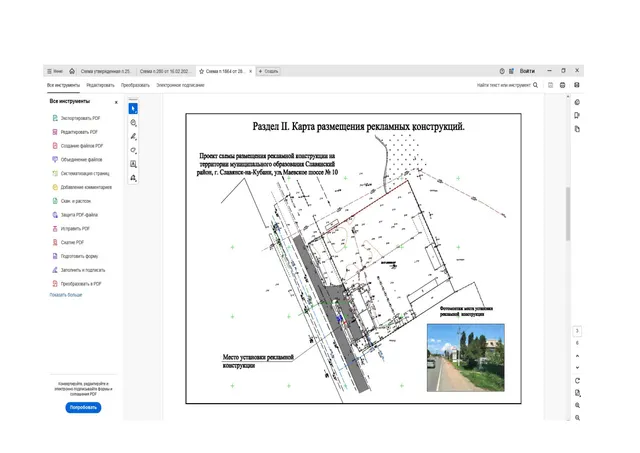The image size is (640, 453).
Task: Choose 'Заполнить и подписать' tool
Action: (x=79, y=270)
